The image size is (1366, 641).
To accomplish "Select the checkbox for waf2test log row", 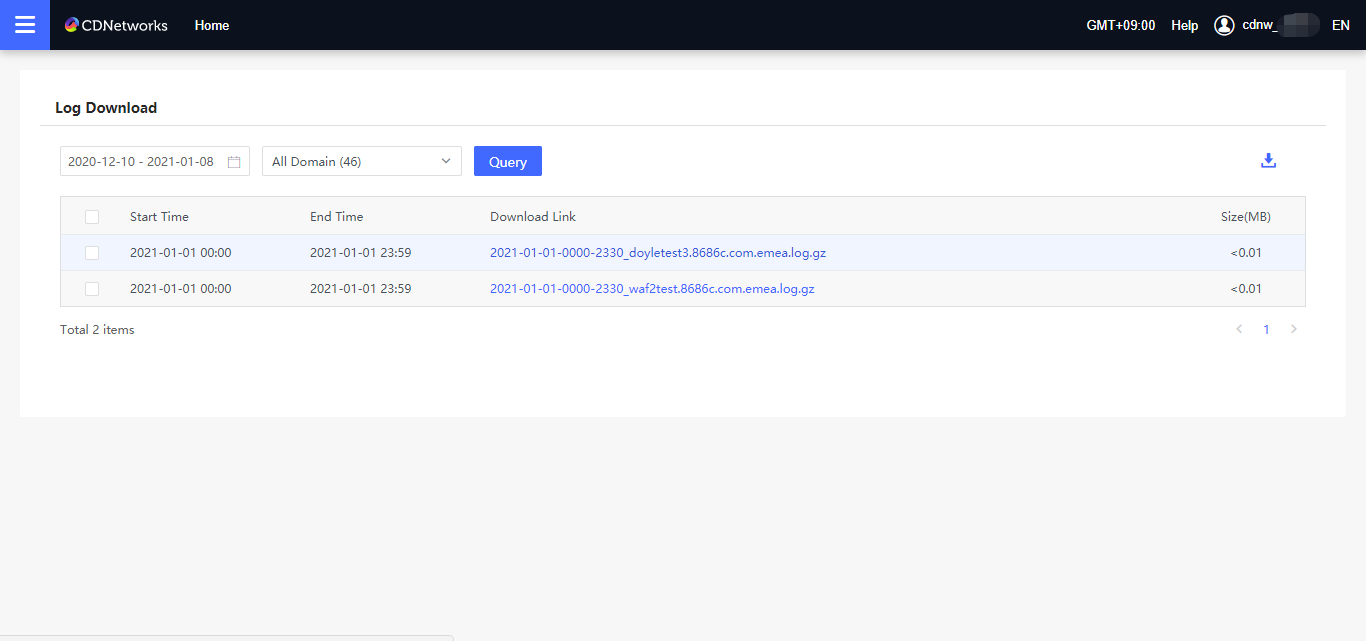I will coord(92,288).
